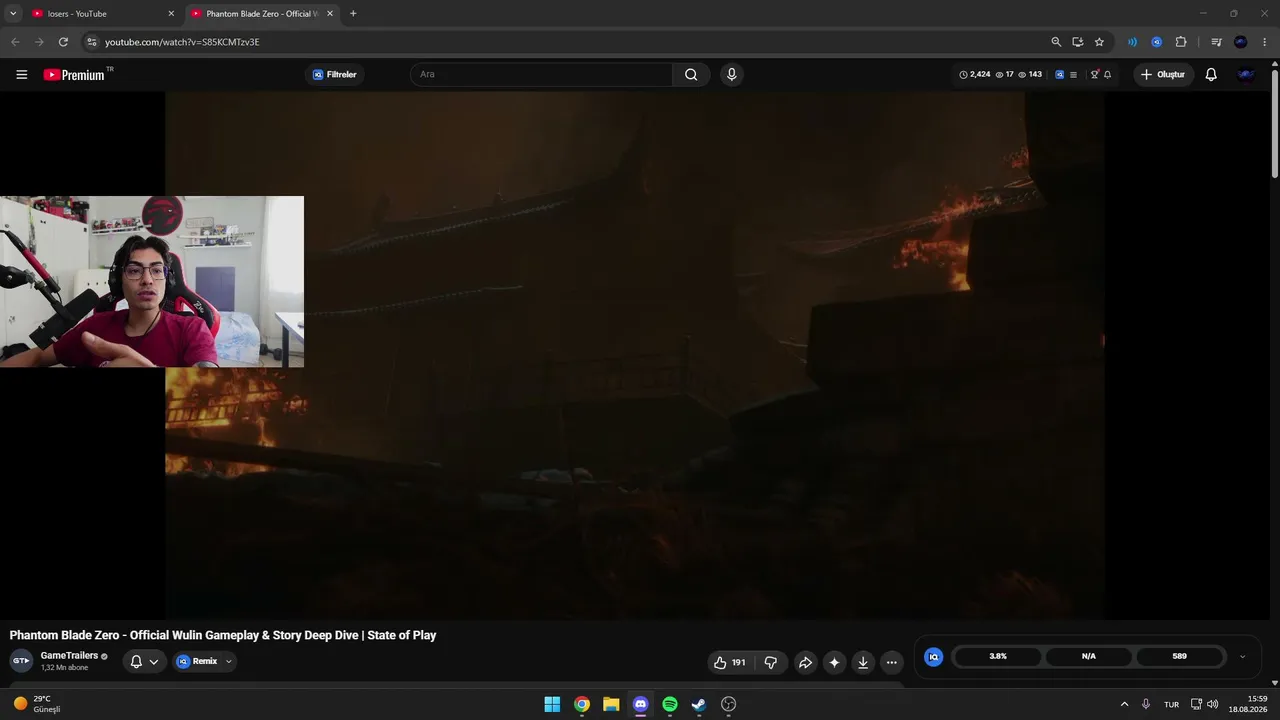1280x720 pixels.
Task: Open Steam from the taskbar
Action: 699,704
